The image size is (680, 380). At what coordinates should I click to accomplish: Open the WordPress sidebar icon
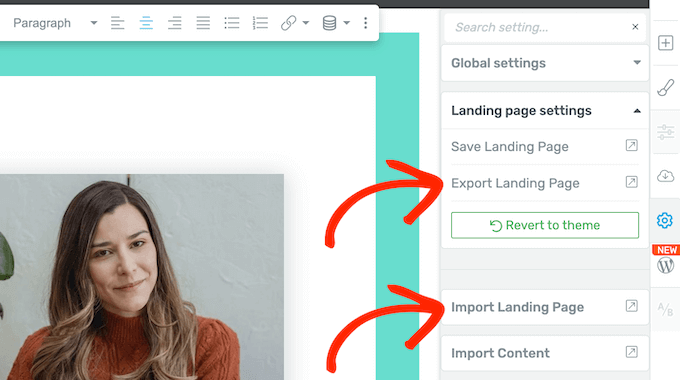pyautogui.click(x=665, y=265)
